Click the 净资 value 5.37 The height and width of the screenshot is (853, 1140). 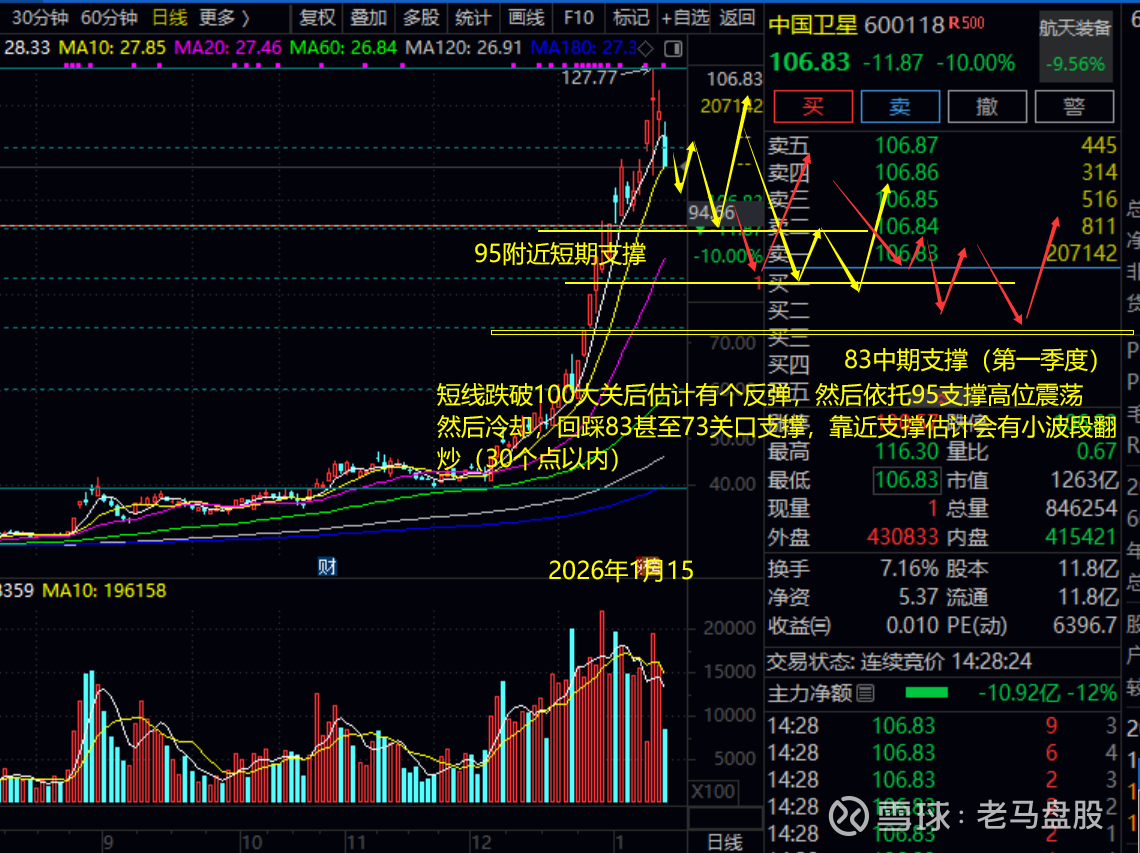pyautogui.click(x=918, y=597)
